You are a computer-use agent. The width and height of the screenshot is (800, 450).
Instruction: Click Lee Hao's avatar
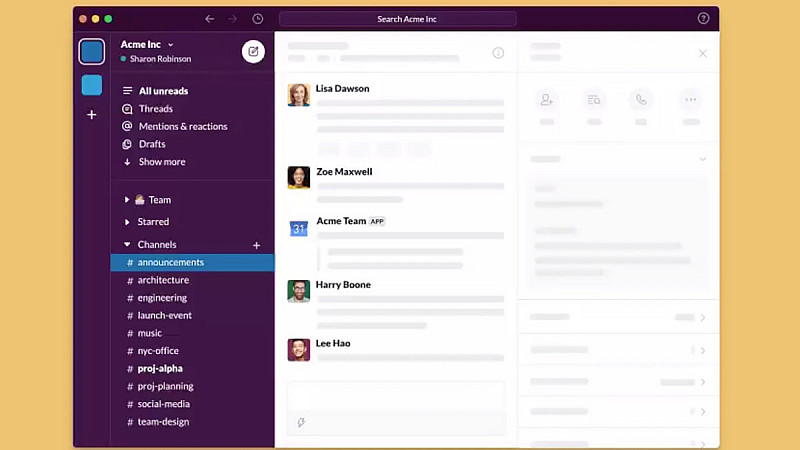point(298,350)
